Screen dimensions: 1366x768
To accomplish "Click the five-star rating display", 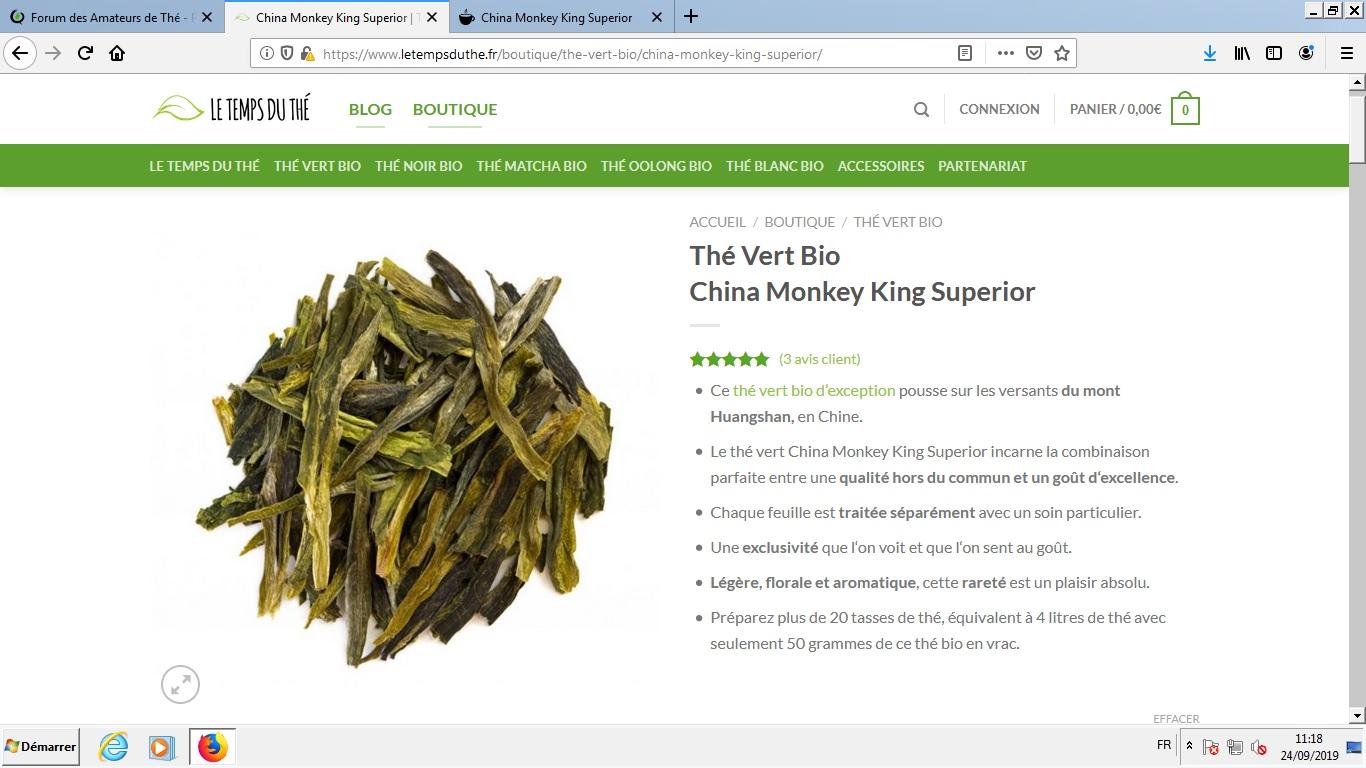I will 730,359.
